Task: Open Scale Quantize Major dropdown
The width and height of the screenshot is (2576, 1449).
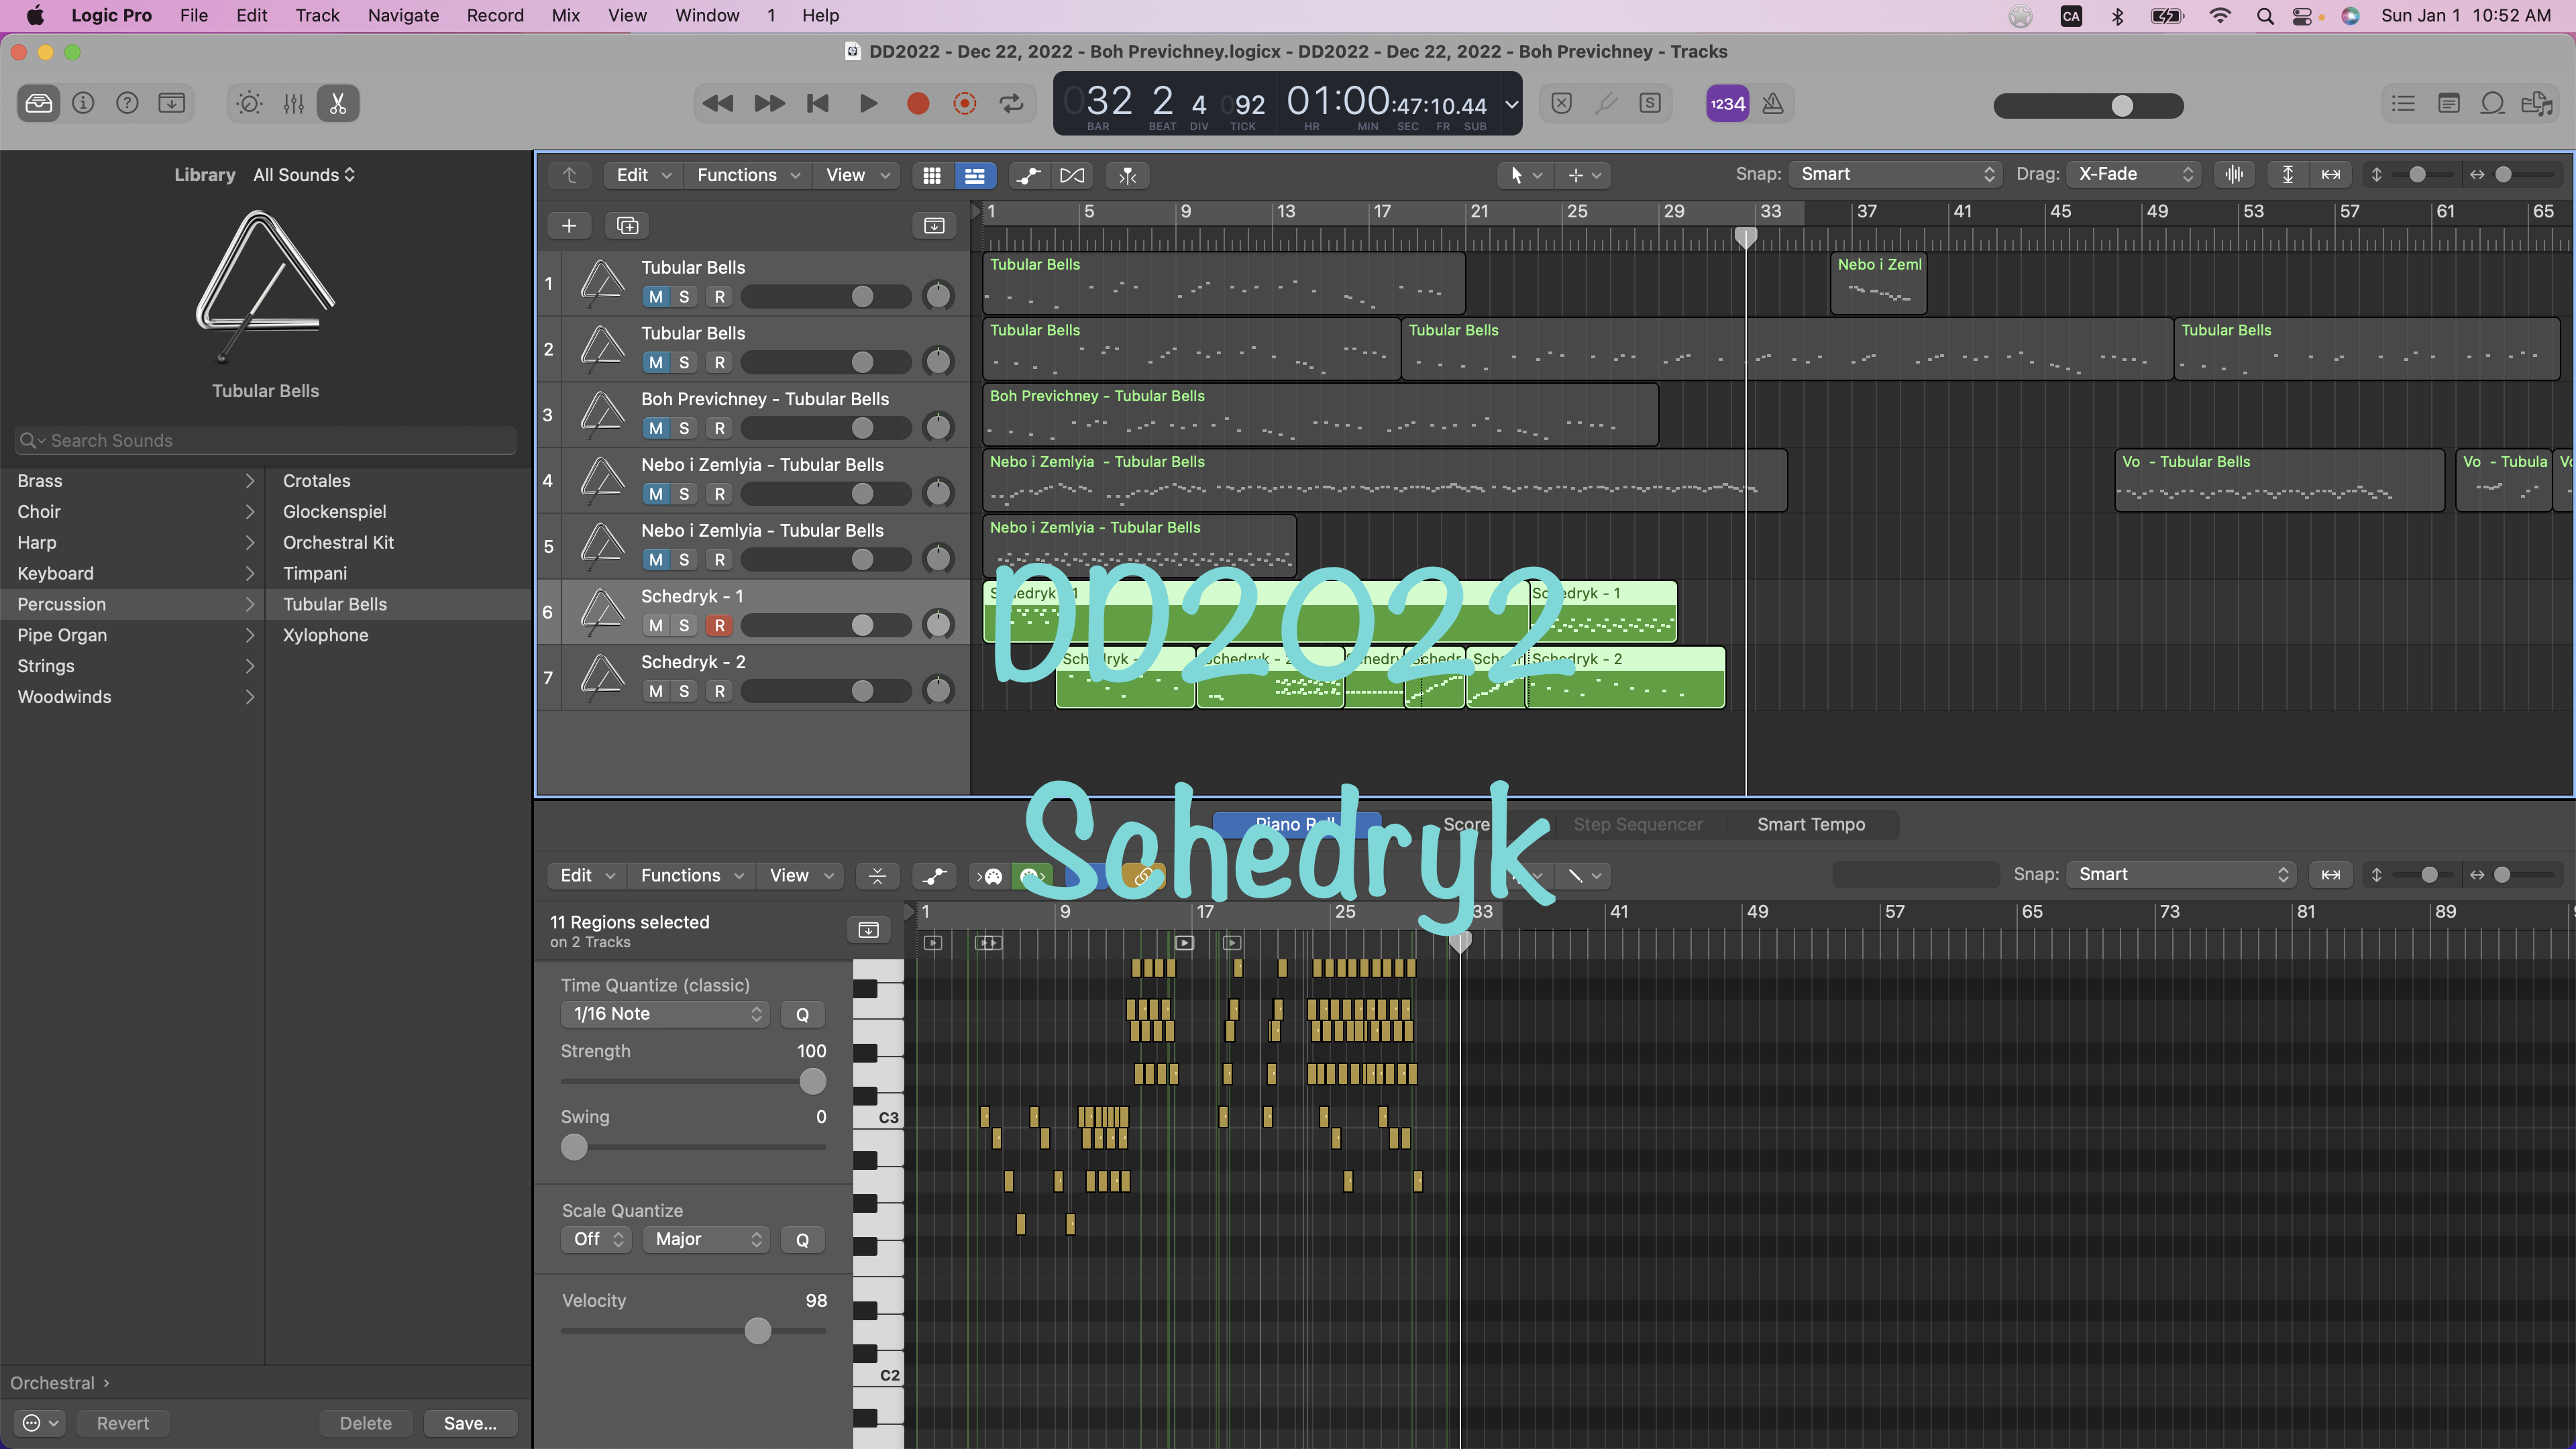Action: pyautogui.click(x=706, y=1239)
